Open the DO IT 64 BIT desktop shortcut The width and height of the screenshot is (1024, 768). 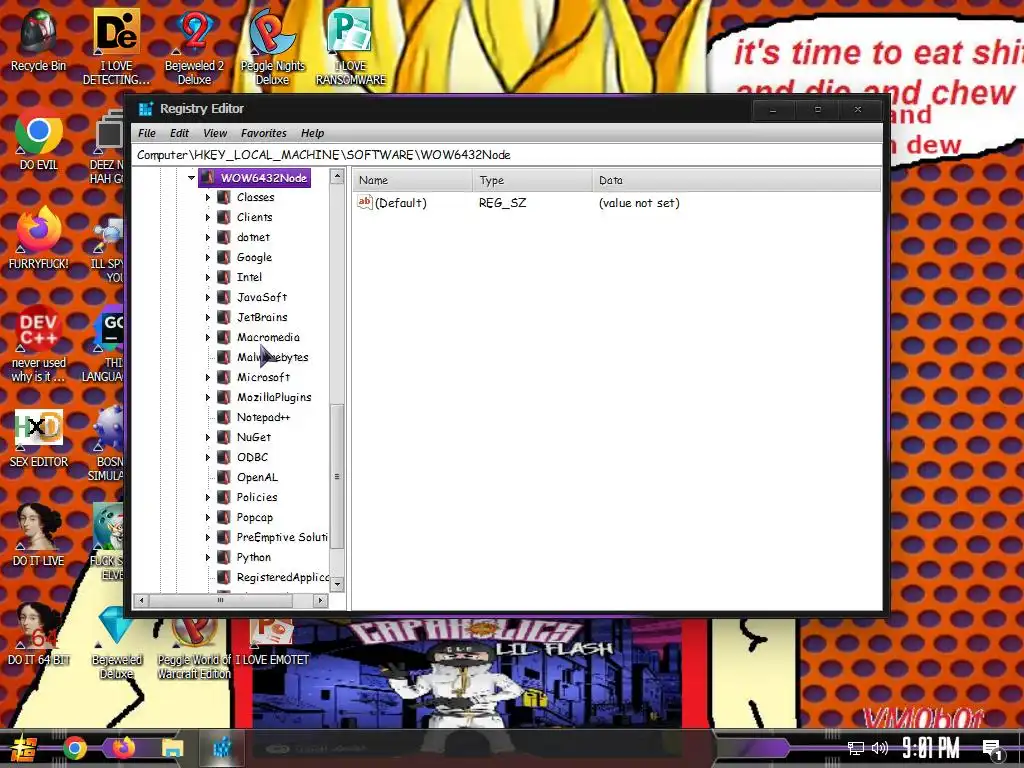pyautogui.click(x=39, y=634)
